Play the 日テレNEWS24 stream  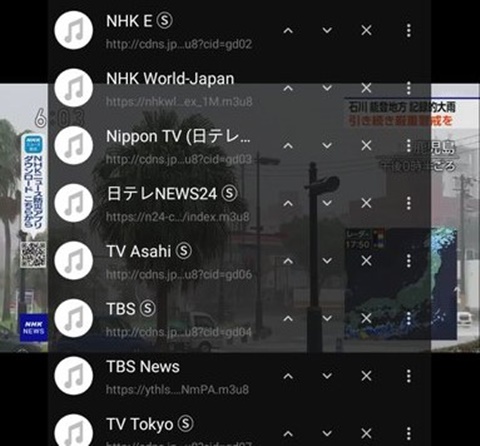coord(172,194)
